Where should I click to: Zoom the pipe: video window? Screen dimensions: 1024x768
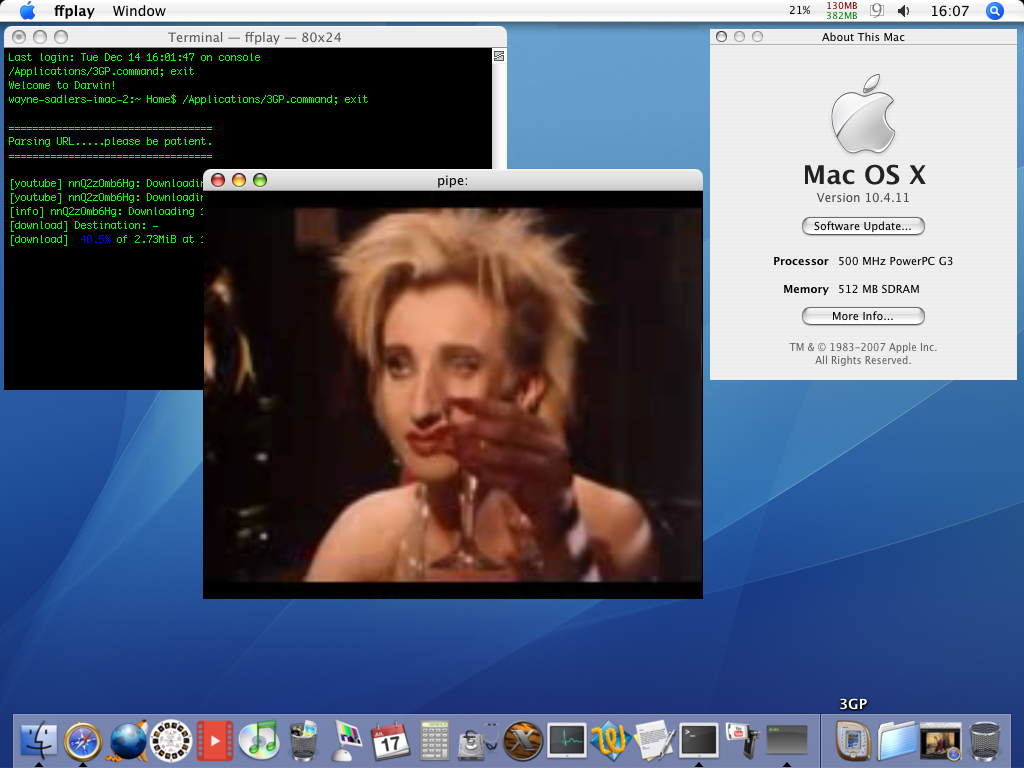click(260, 180)
